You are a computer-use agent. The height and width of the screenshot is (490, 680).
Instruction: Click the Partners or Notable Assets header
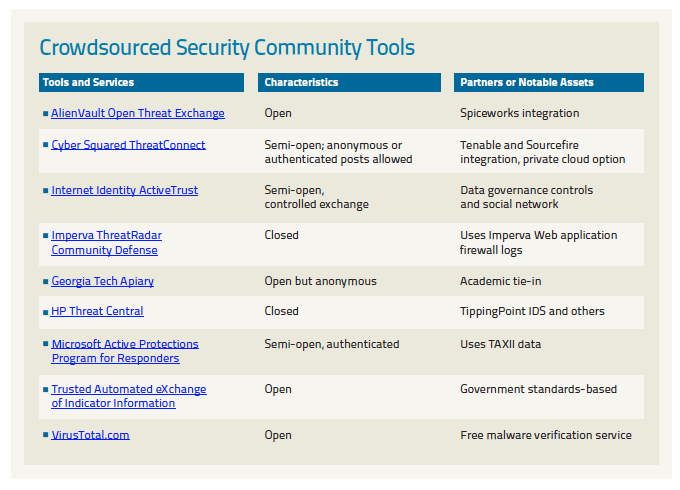pos(549,82)
